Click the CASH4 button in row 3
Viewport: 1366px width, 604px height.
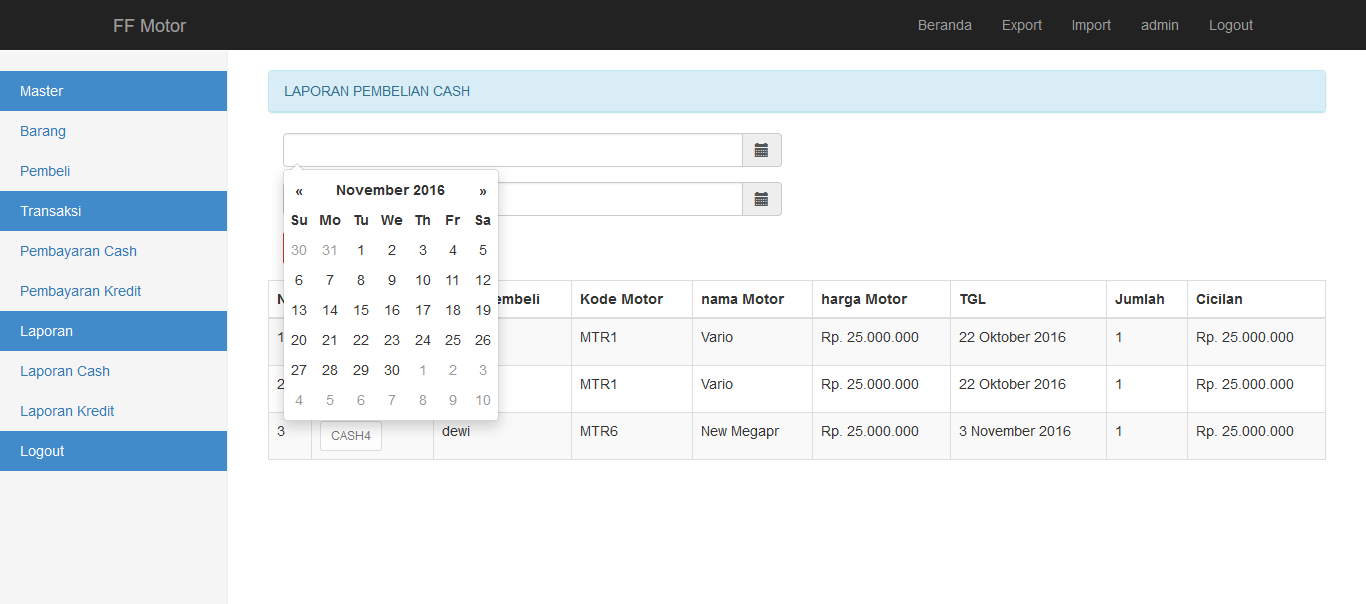point(351,436)
